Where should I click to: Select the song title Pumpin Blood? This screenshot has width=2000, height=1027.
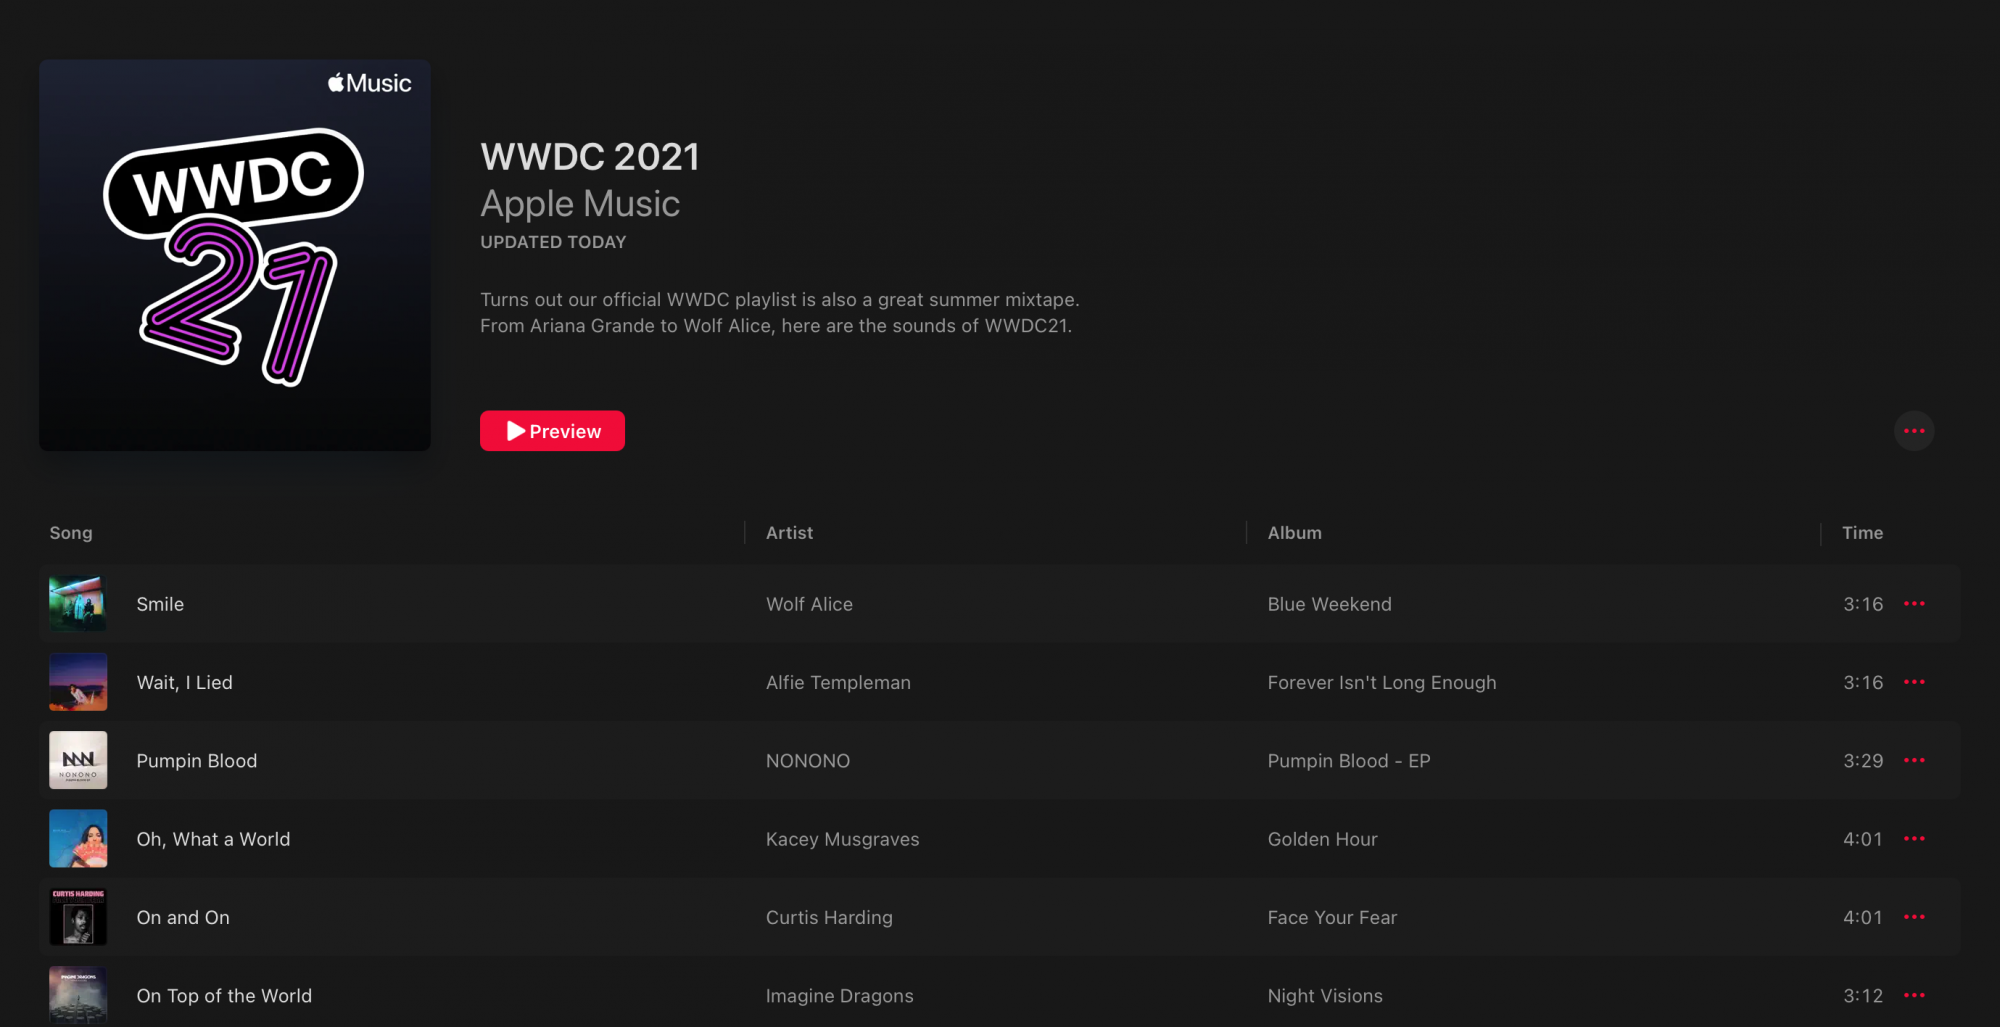196,761
